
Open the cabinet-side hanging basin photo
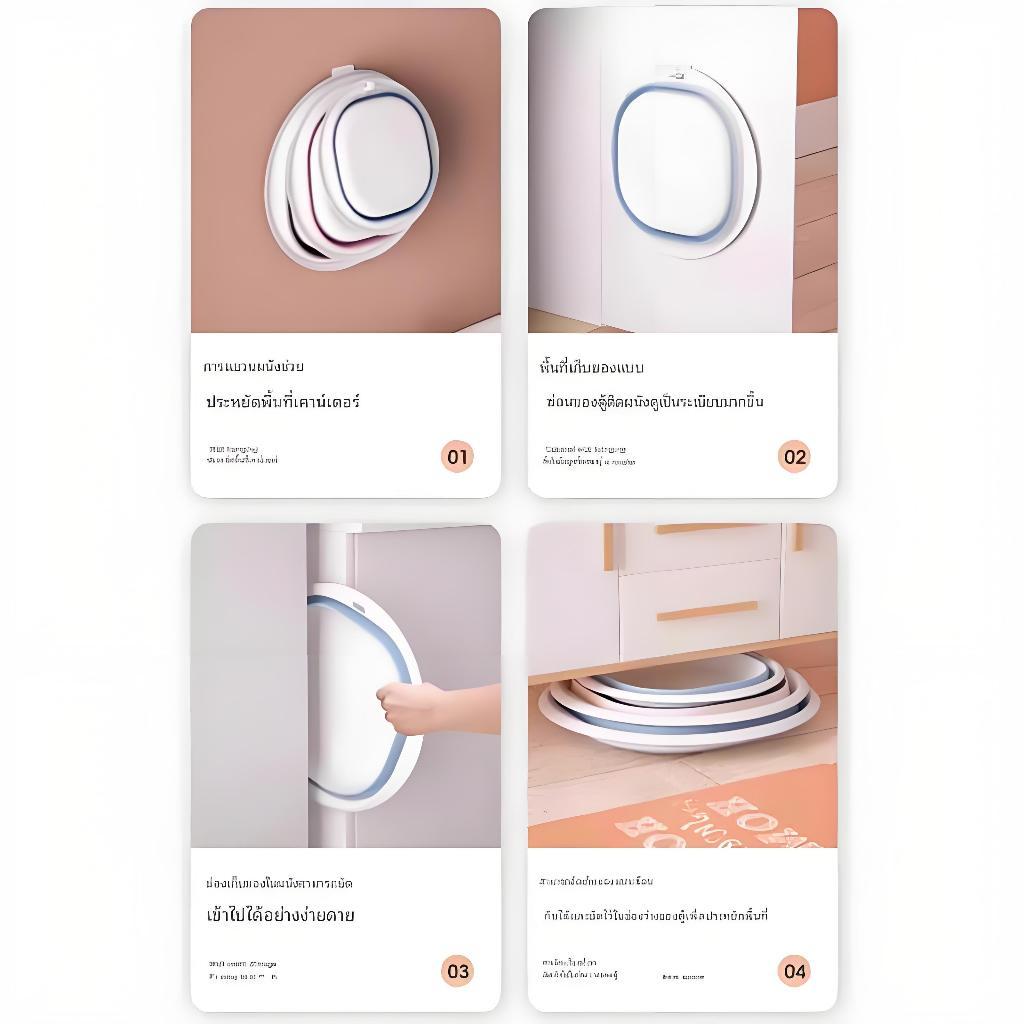coord(682,170)
